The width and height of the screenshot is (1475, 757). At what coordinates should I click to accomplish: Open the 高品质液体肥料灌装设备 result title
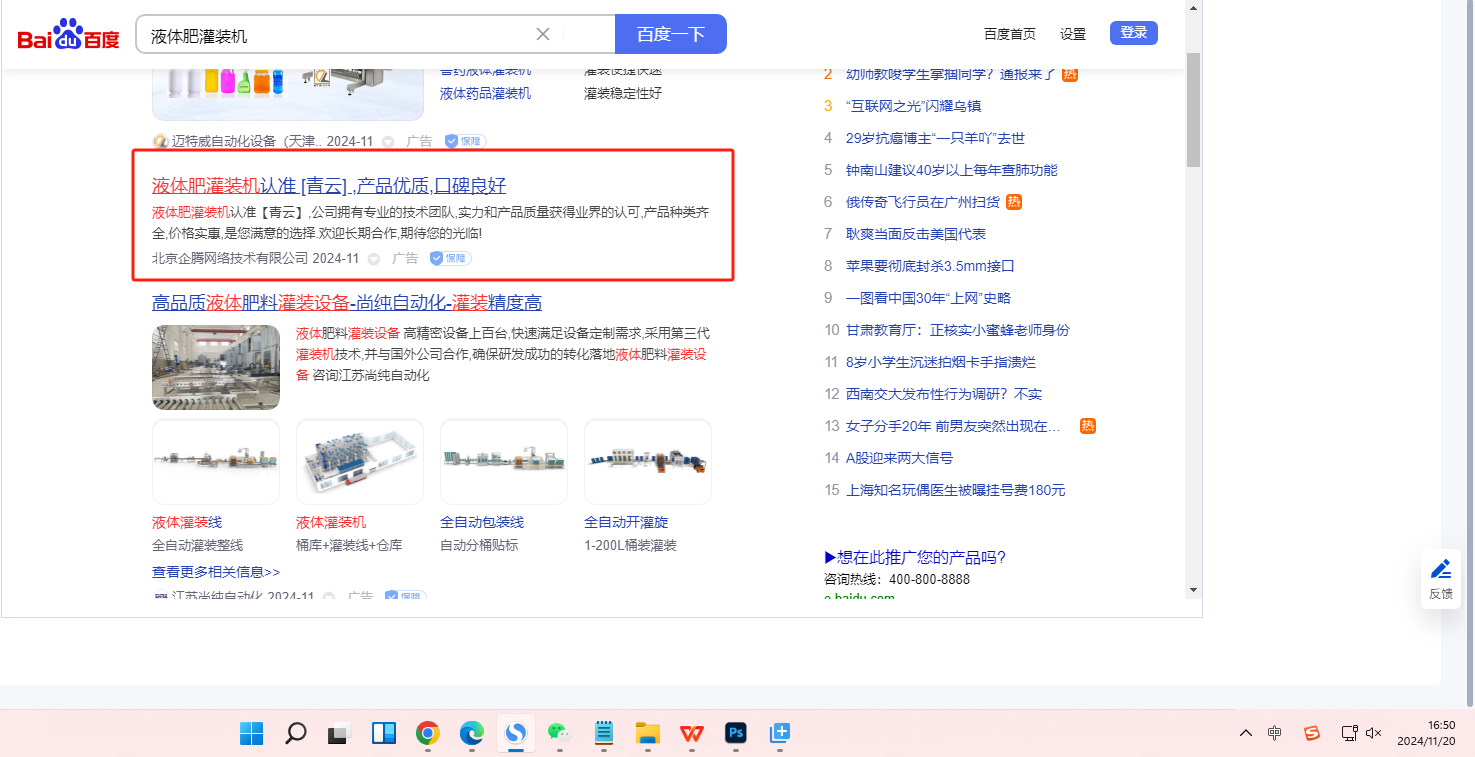coord(347,302)
